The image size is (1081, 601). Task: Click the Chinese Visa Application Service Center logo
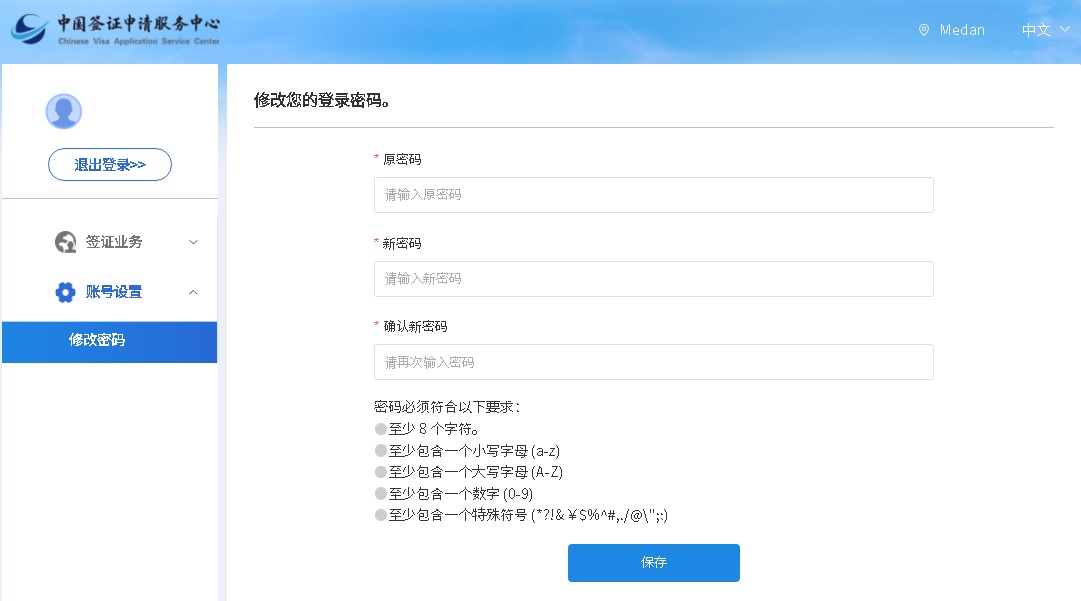pyautogui.click(x=115, y=30)
